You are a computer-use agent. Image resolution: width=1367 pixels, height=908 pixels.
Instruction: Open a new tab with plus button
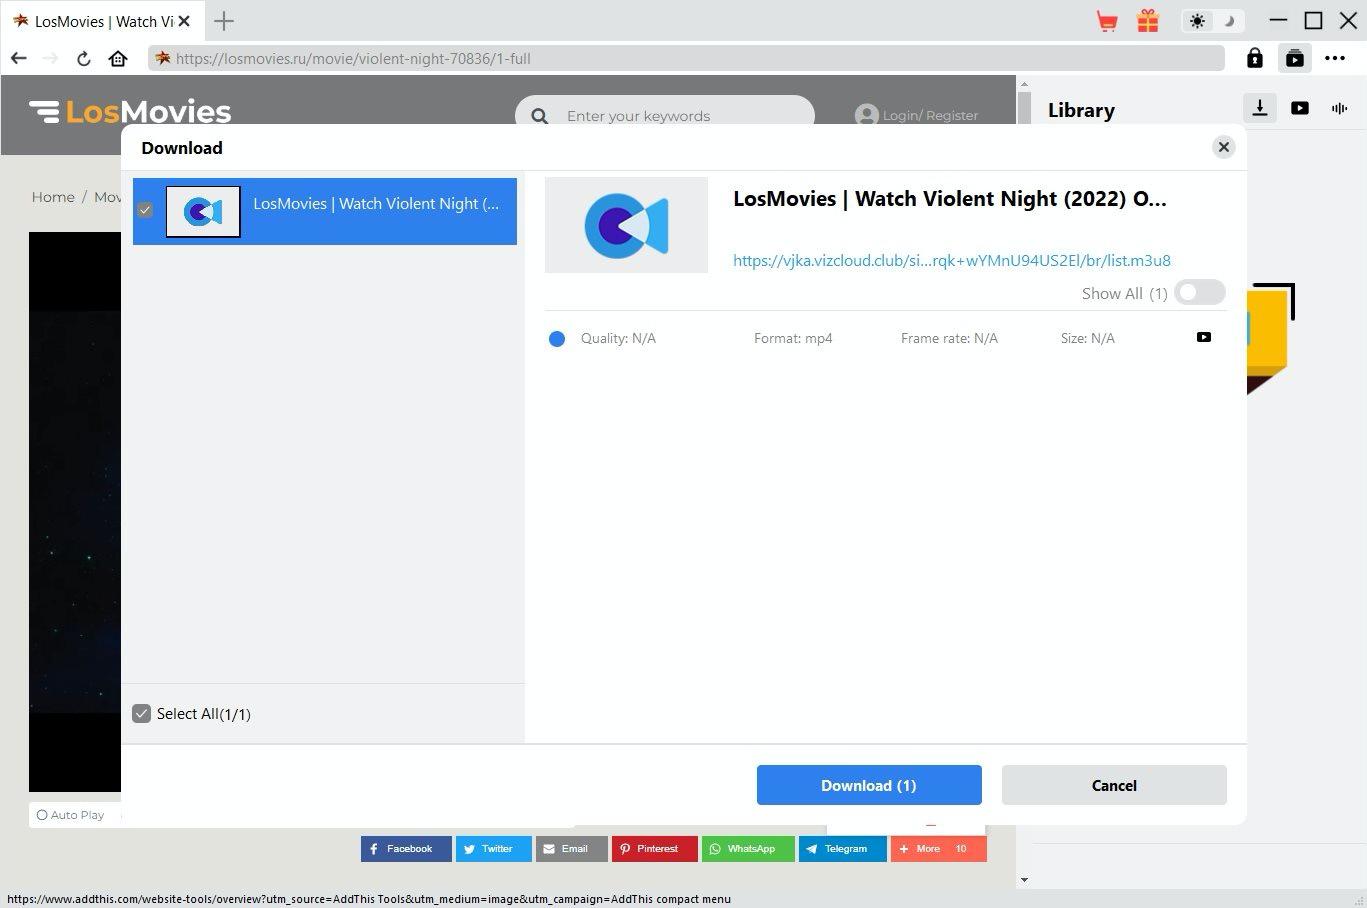click(x=224, y=21)
